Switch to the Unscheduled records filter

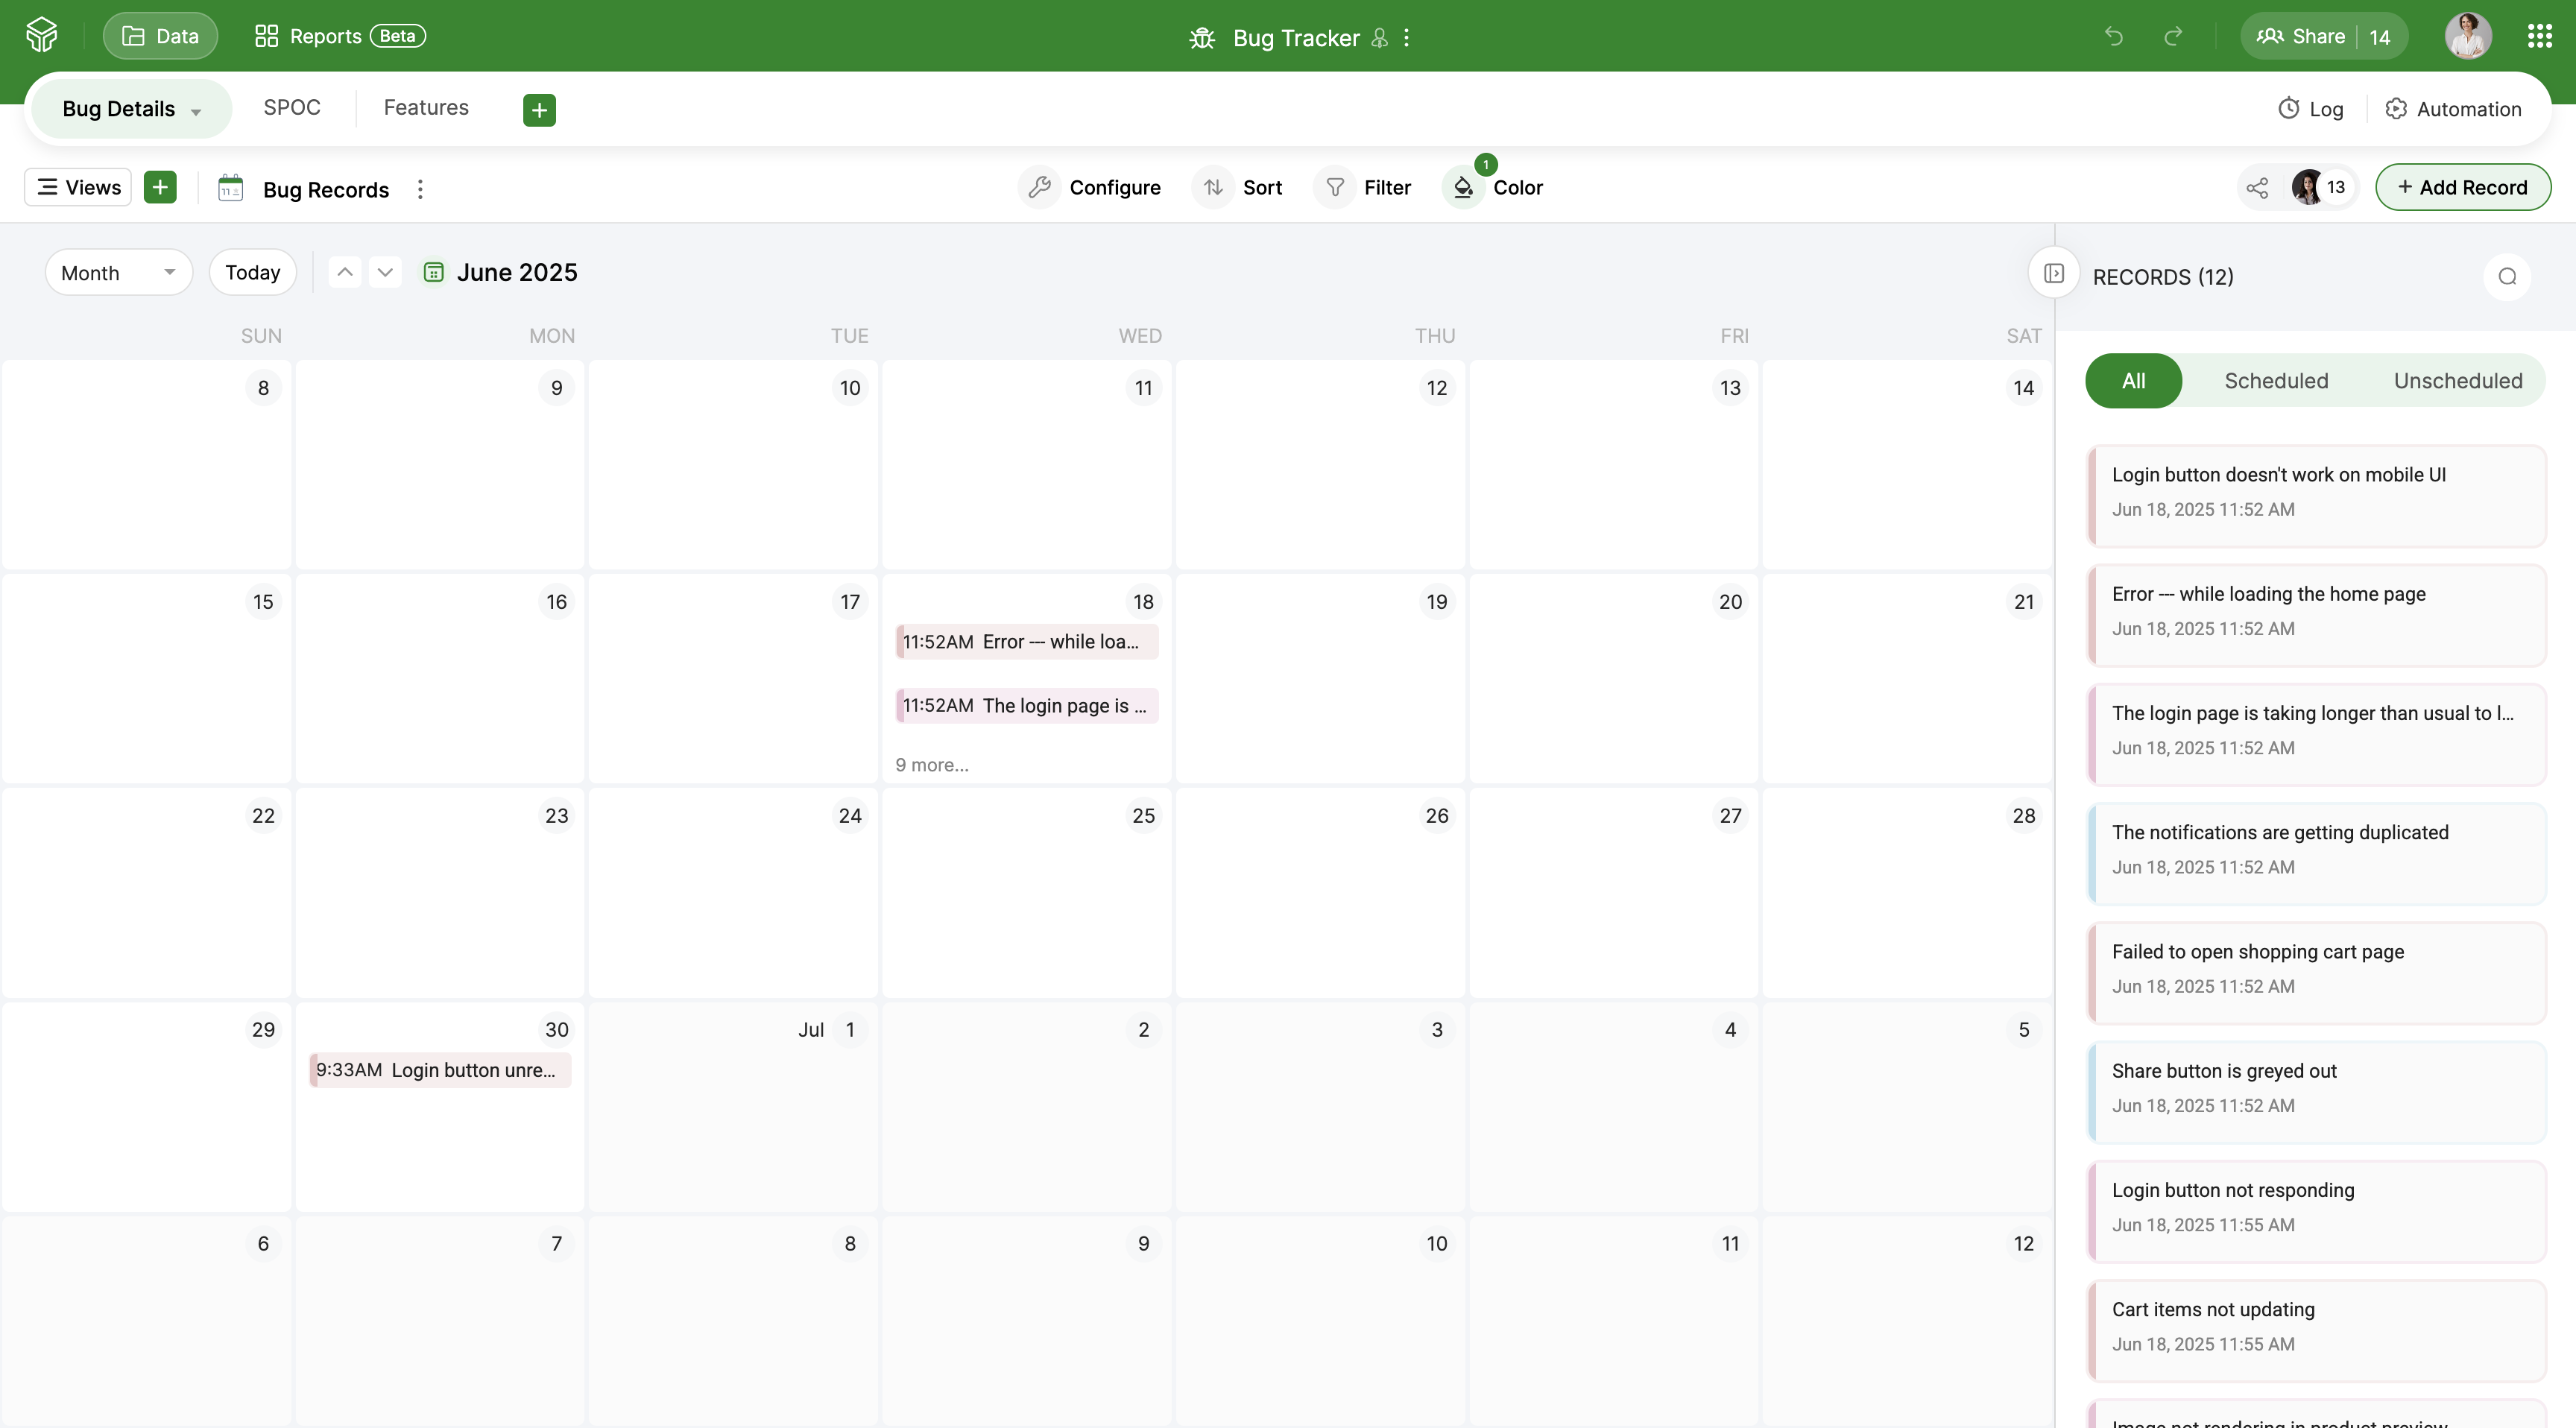(2458, 380)
